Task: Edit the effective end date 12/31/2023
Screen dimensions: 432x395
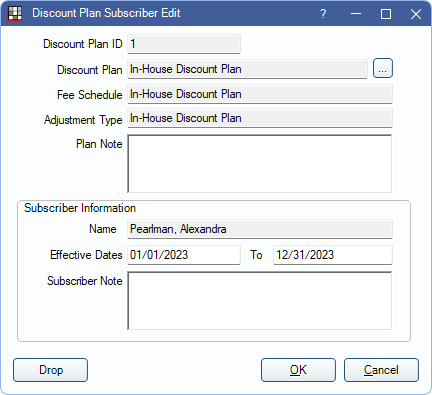Action: tap(333, 255)
